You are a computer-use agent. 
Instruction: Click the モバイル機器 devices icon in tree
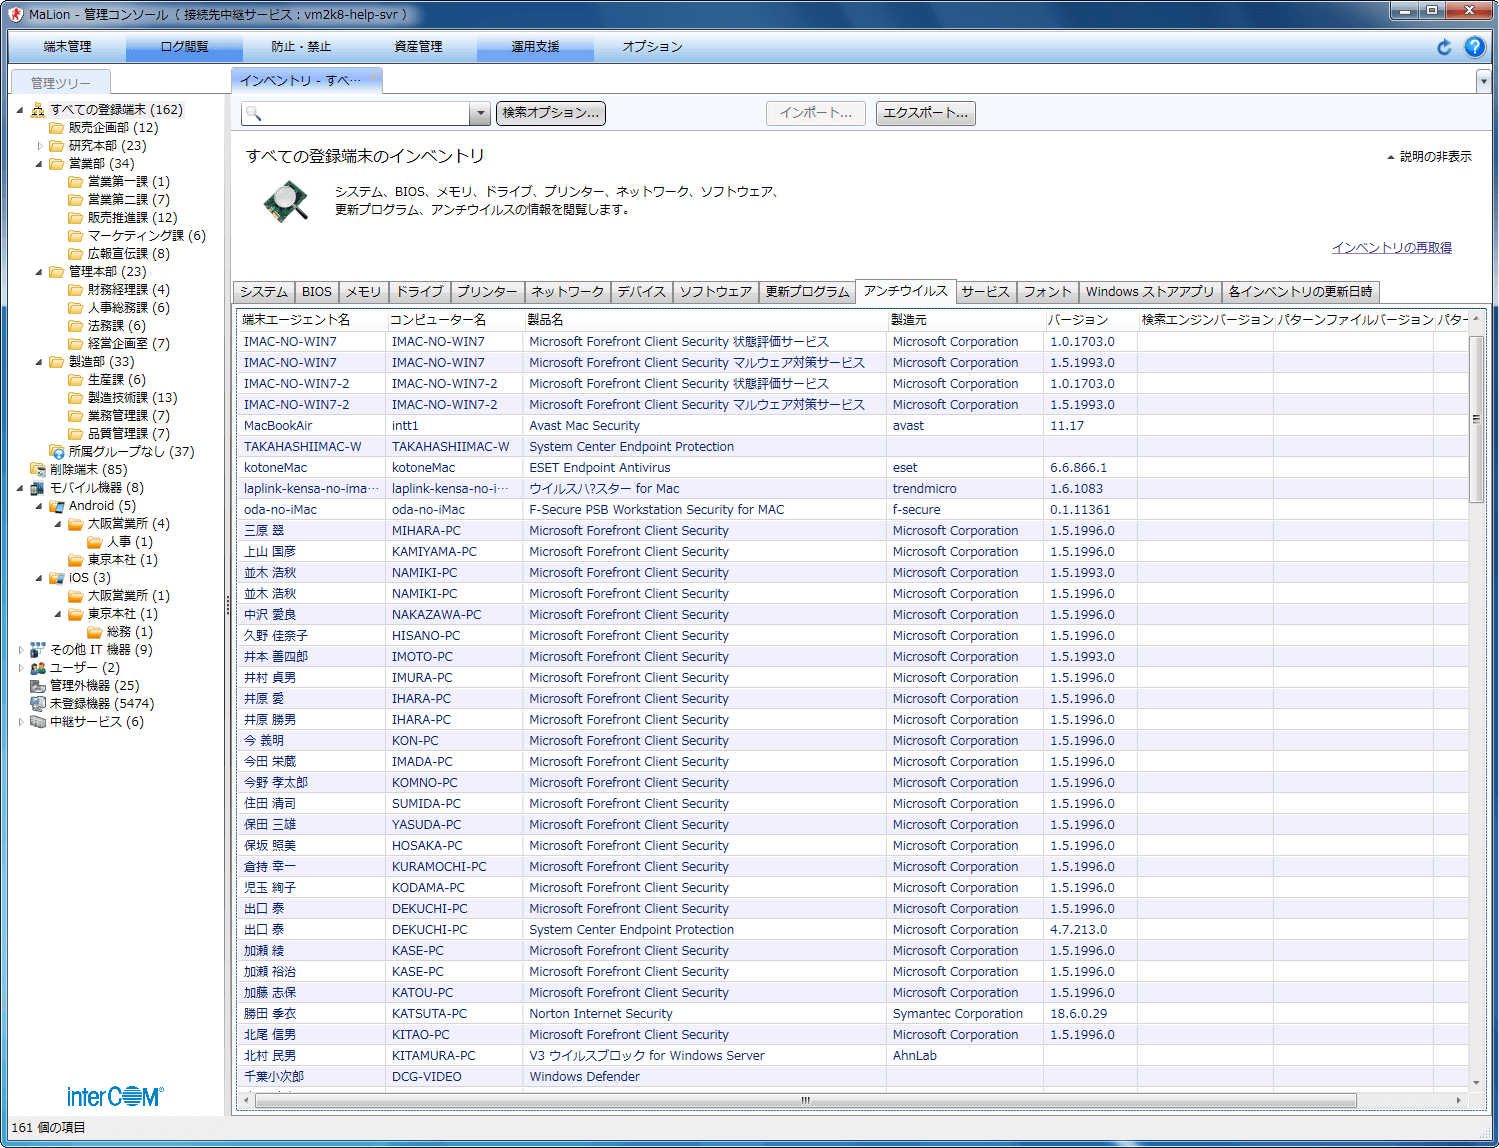38,488
